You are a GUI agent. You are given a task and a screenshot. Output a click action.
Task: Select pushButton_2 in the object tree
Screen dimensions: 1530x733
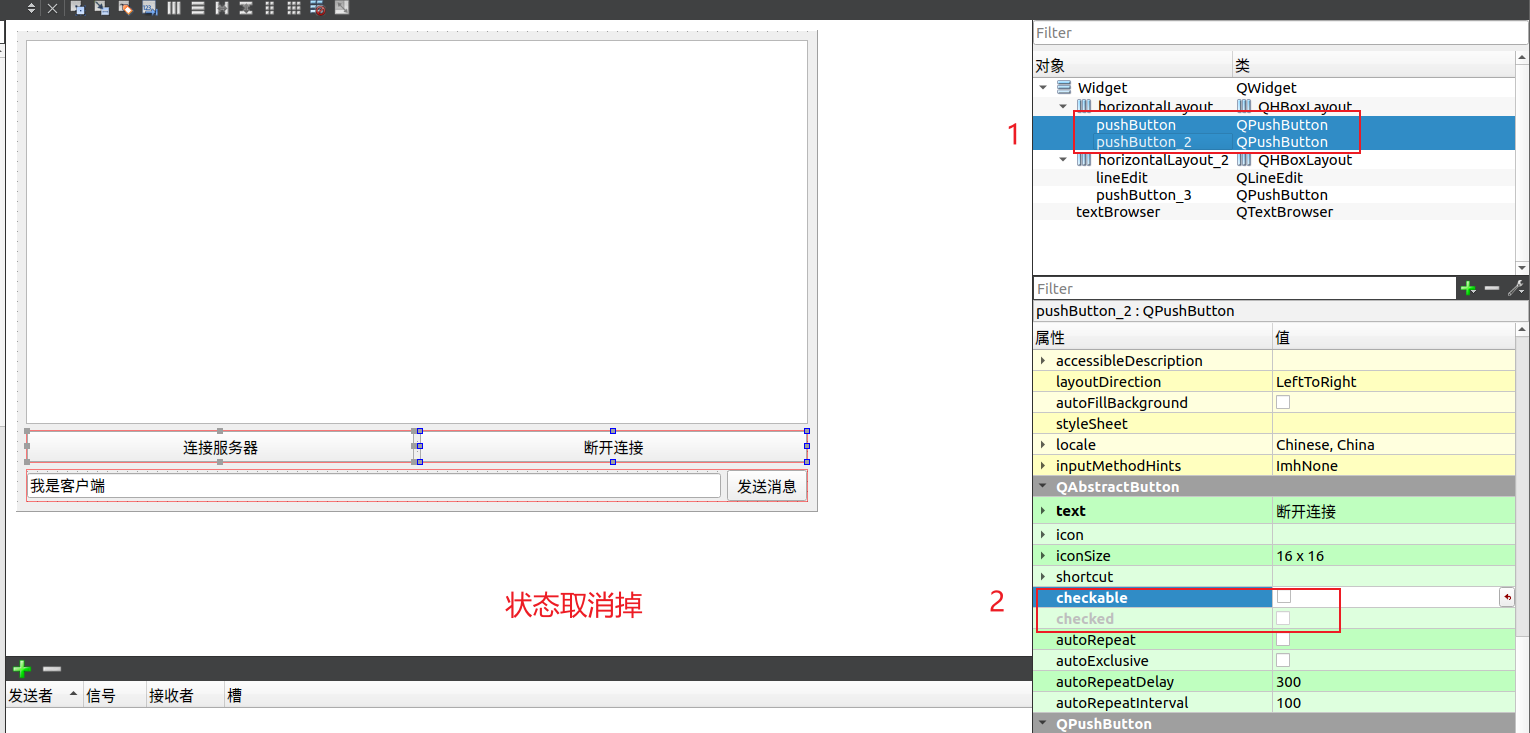click(1144, 142)
